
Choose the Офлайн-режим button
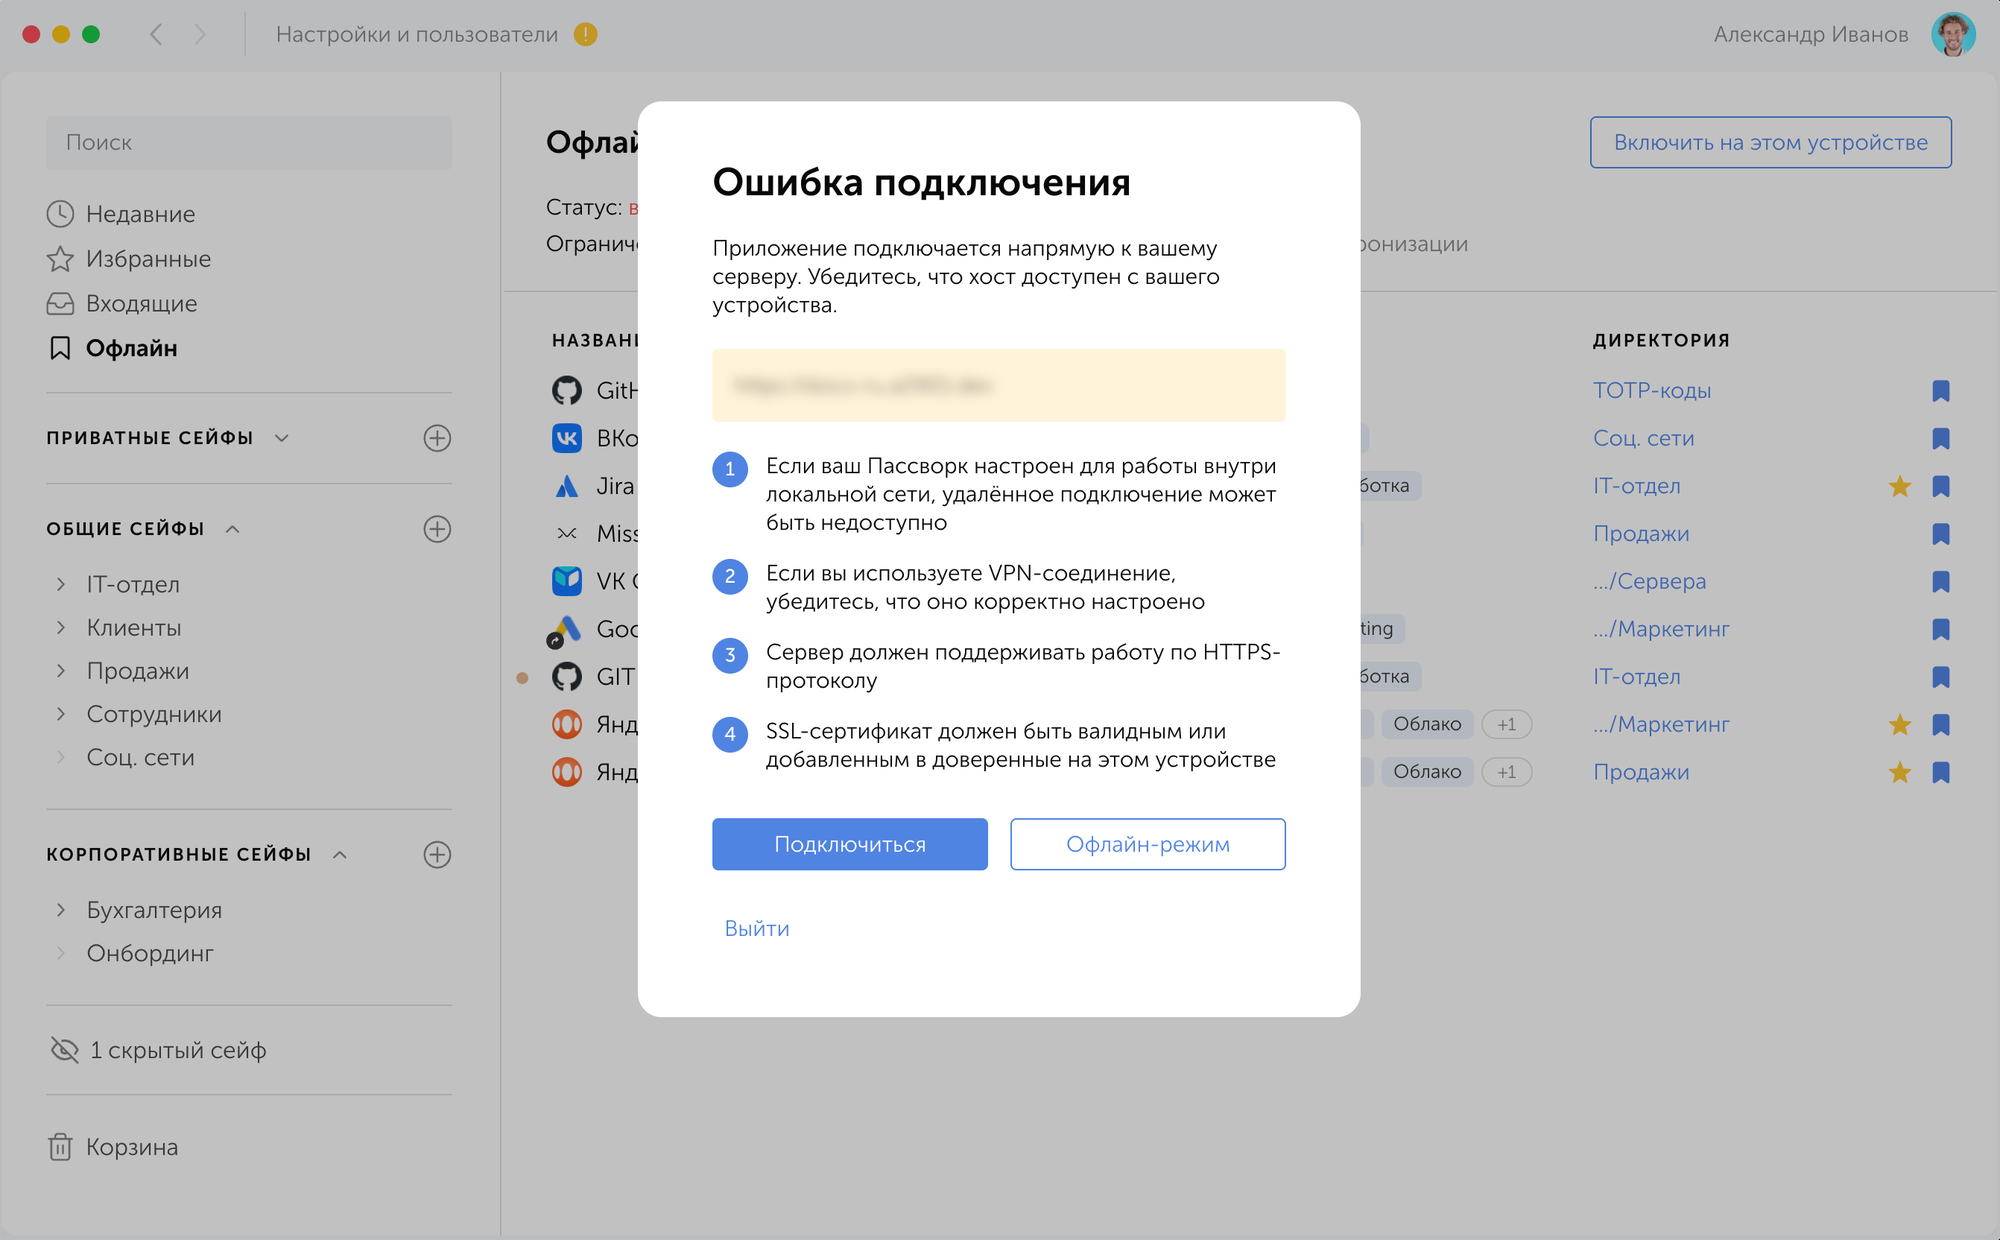coord(1148,844)
